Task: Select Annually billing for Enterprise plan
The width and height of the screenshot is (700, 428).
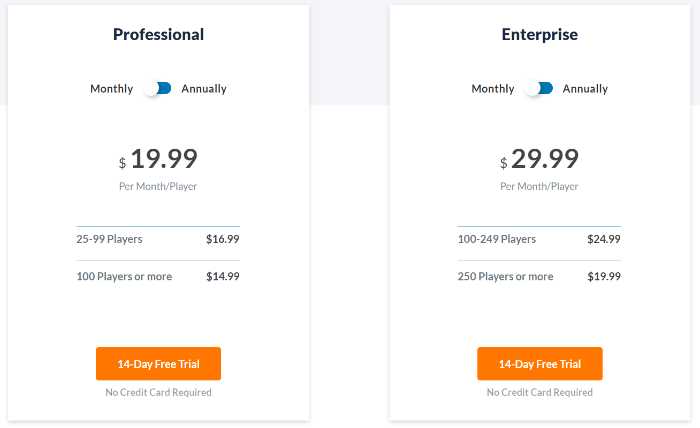Action: (585, 89)
